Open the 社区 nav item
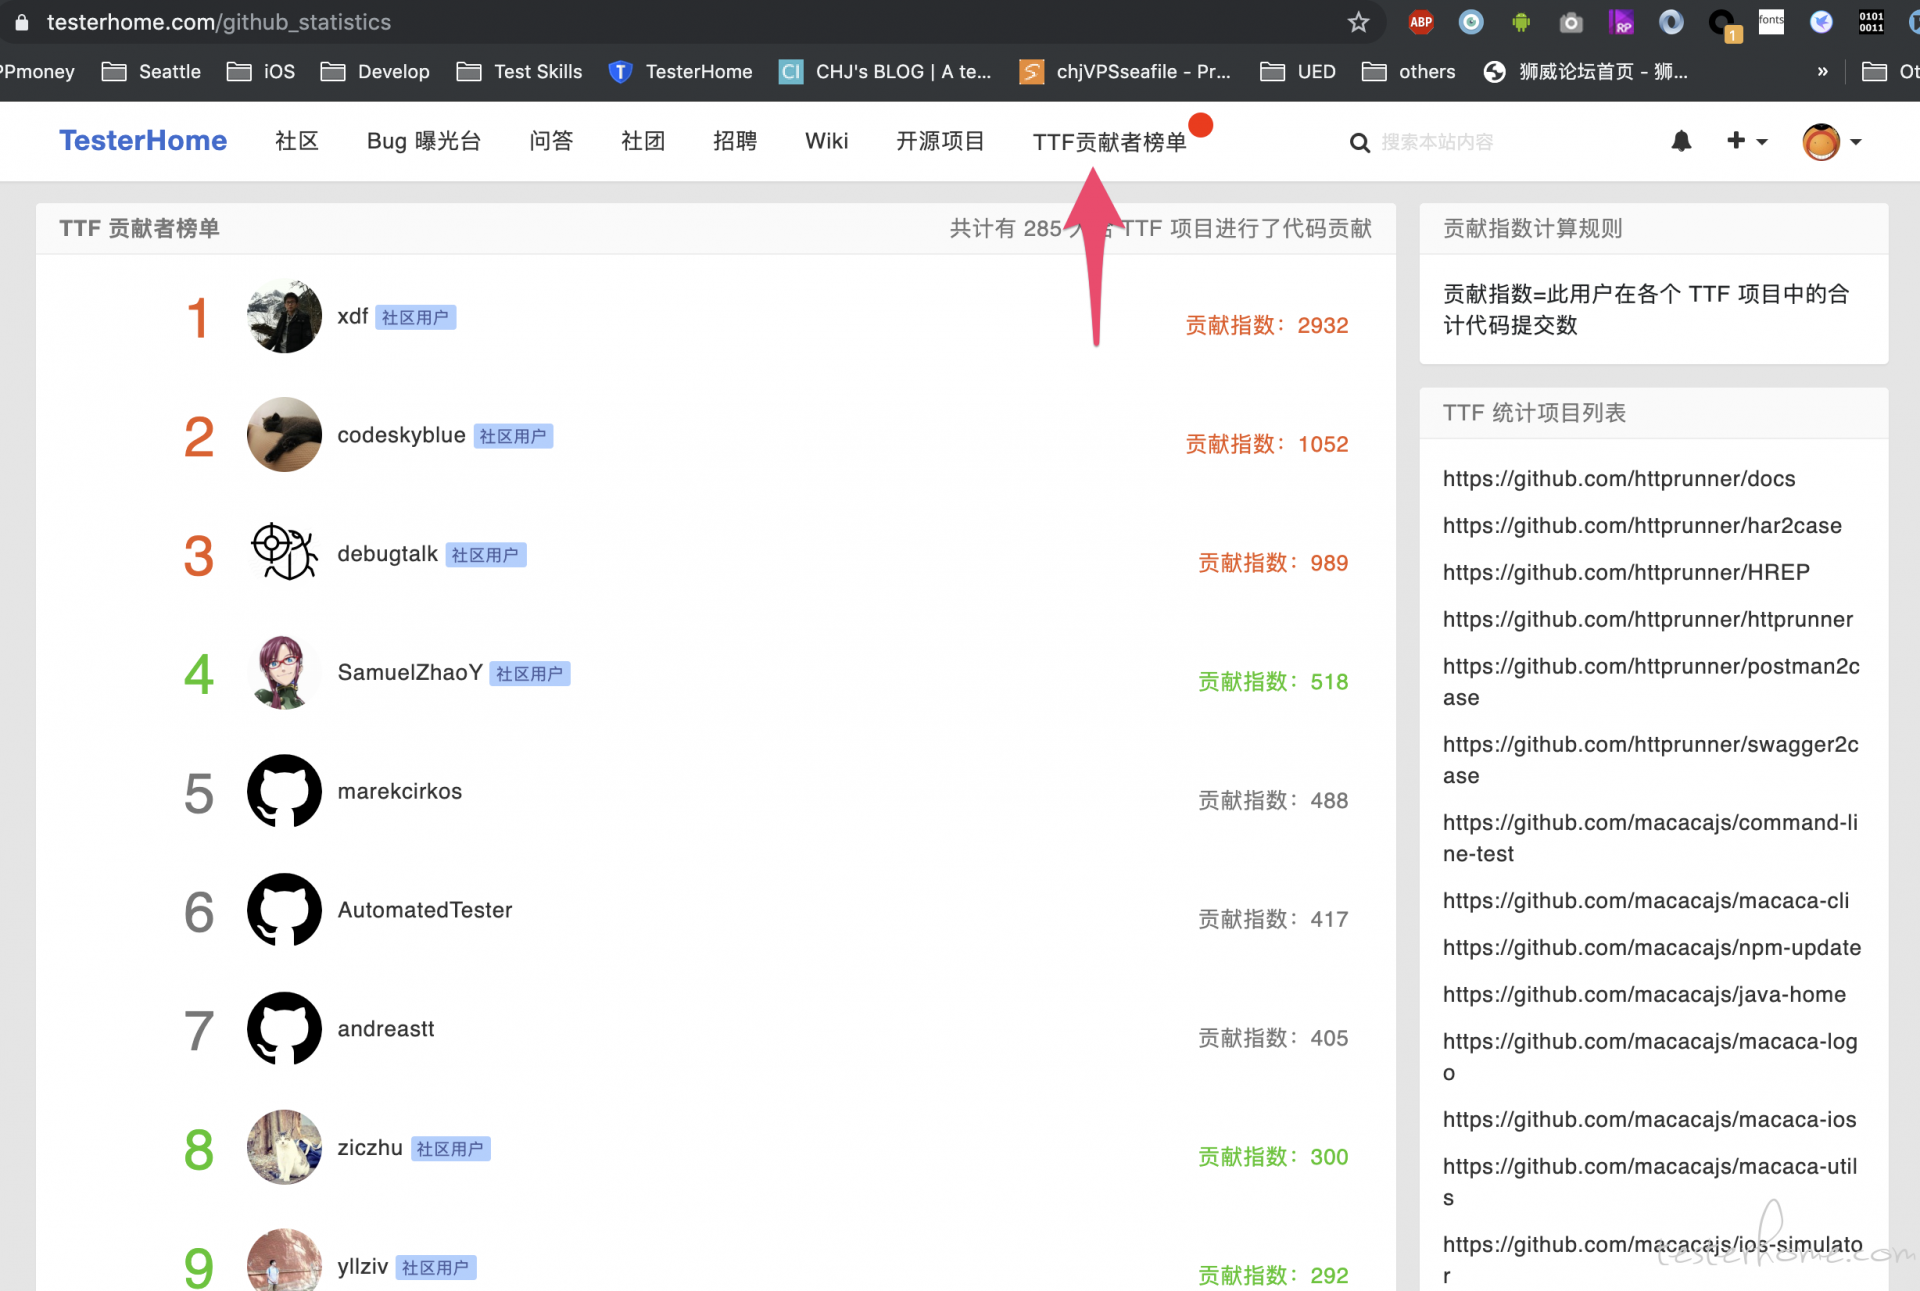 (x=297, y=141)
